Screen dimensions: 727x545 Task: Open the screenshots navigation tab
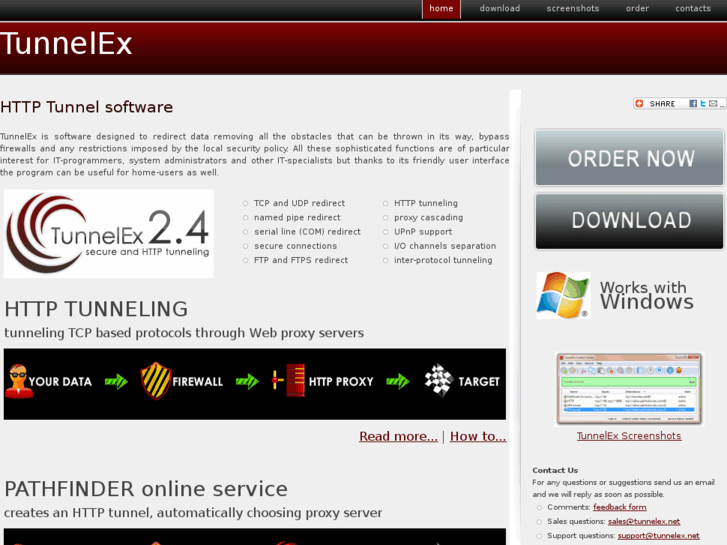click(x=573, y=9)
